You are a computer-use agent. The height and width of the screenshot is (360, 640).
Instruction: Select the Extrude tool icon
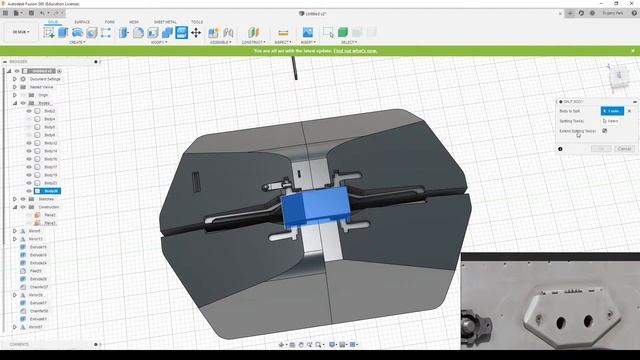point(63,33)
